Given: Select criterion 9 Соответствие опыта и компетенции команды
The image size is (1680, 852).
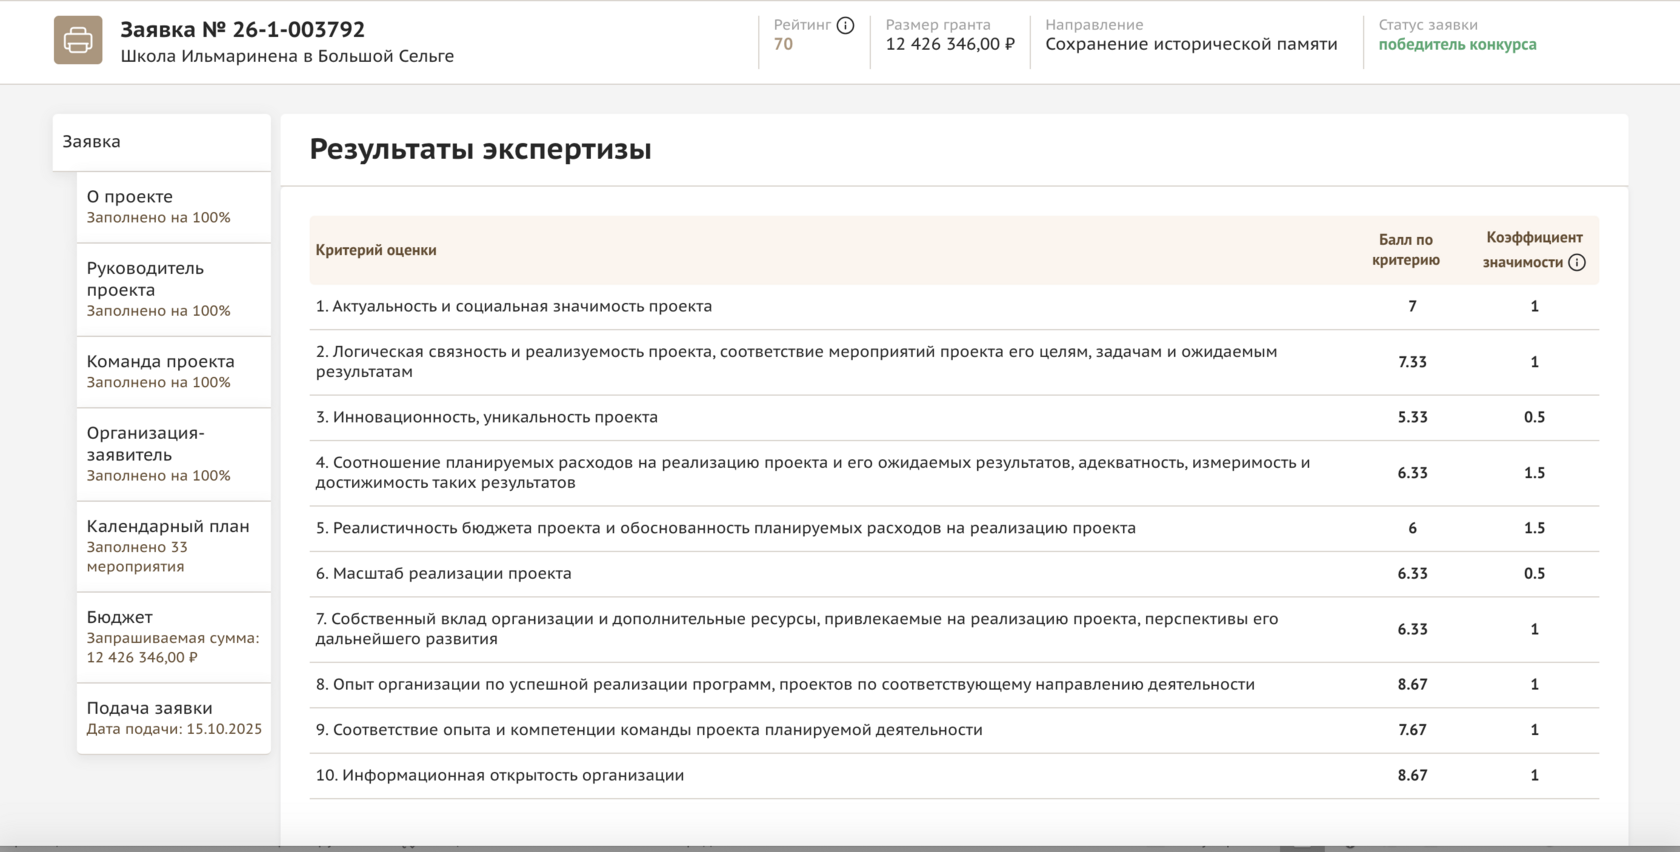Looking at the screenshot, I should click(x=649, y=730).
